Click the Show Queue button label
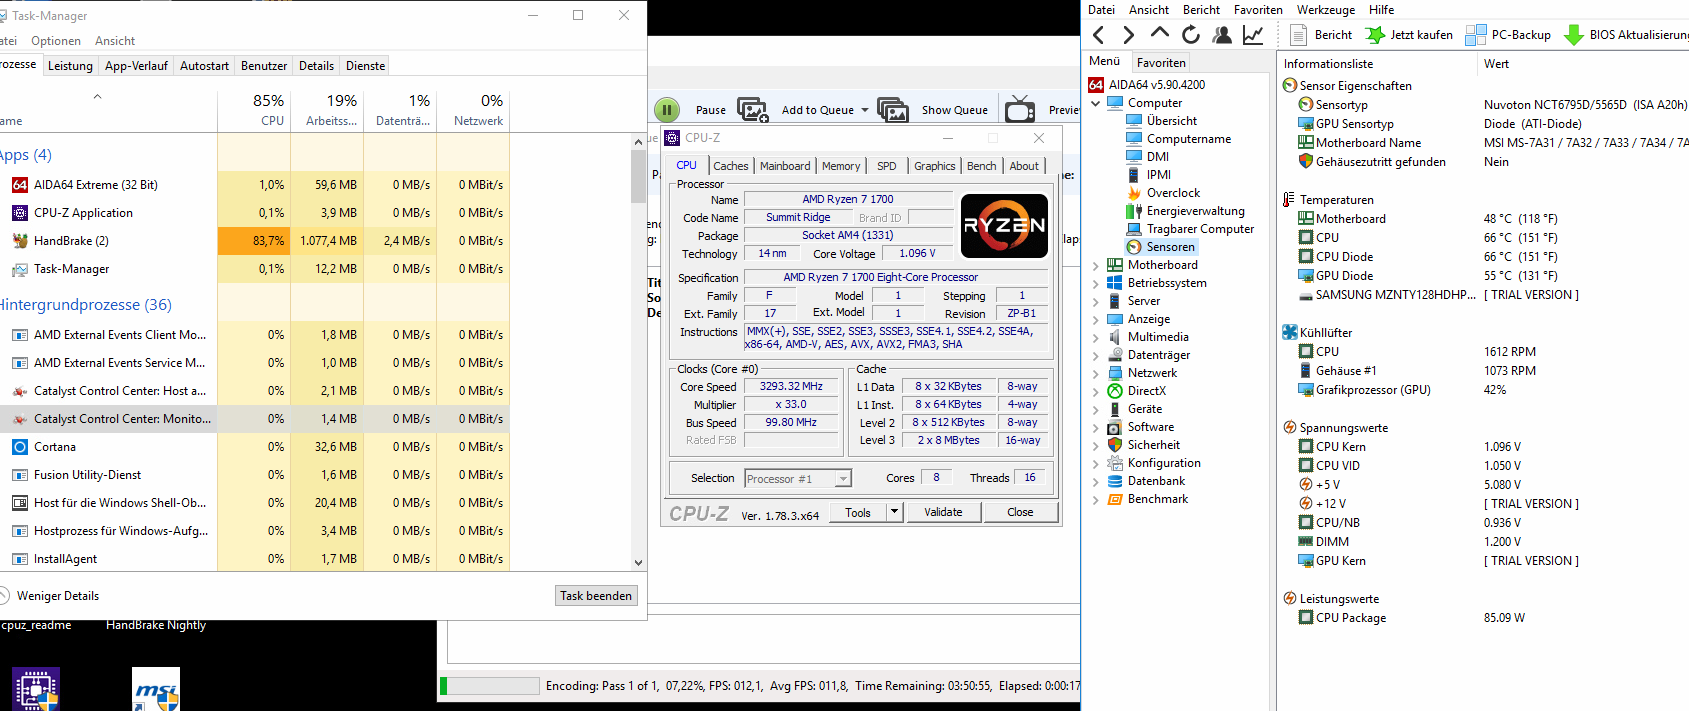Image resolution: width=1689 pixels, height=711 pixels. pos(955,110)
